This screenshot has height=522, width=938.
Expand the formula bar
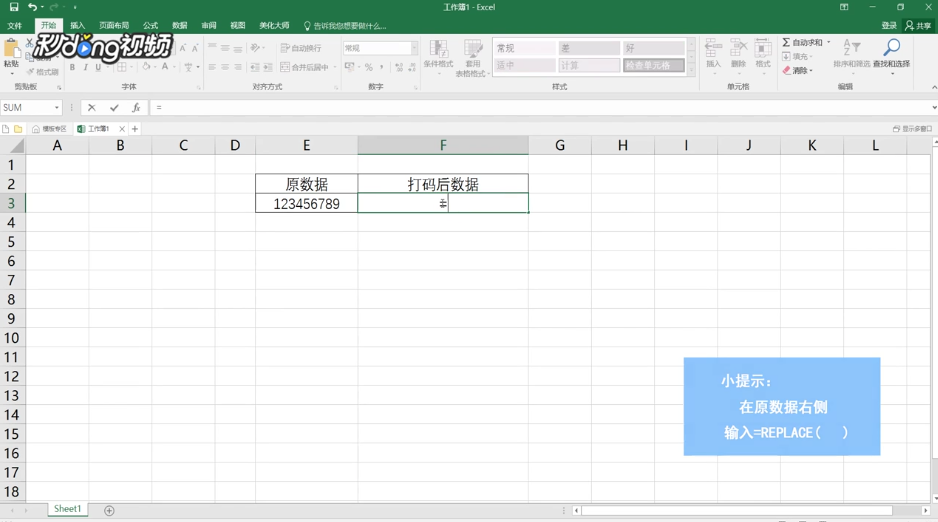click(x=934, y=108)
